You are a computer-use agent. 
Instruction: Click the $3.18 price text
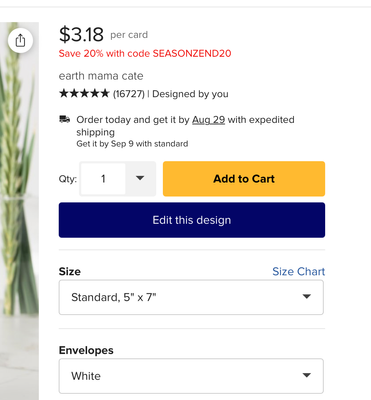(x=81, y=35)
